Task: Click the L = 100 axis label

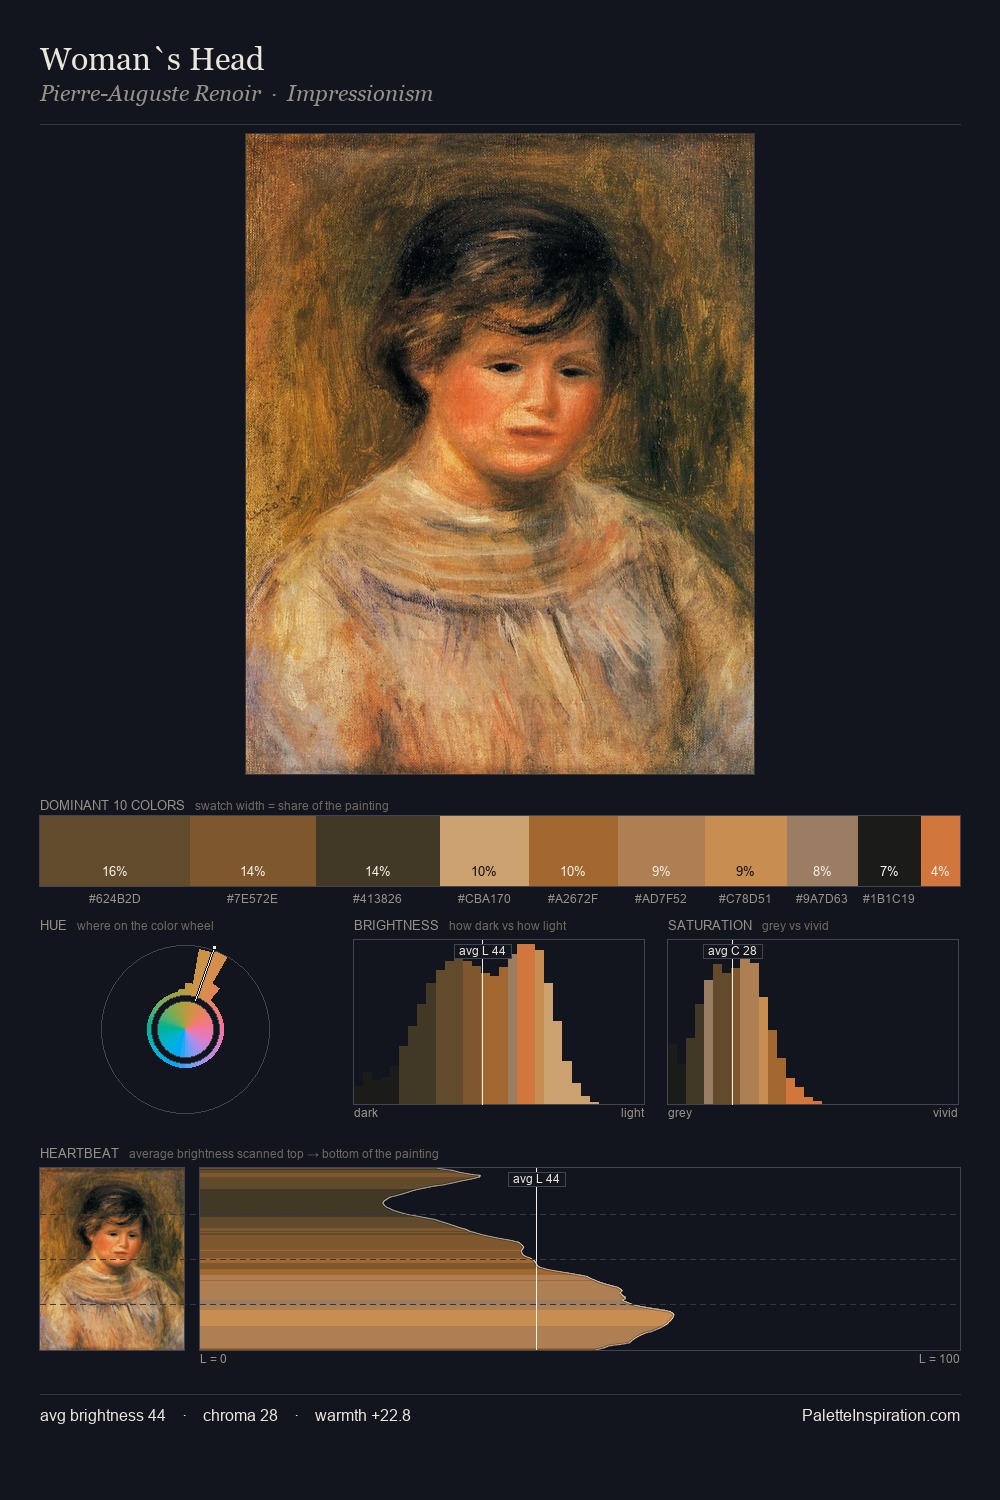Action: (x=939, y=1359)
